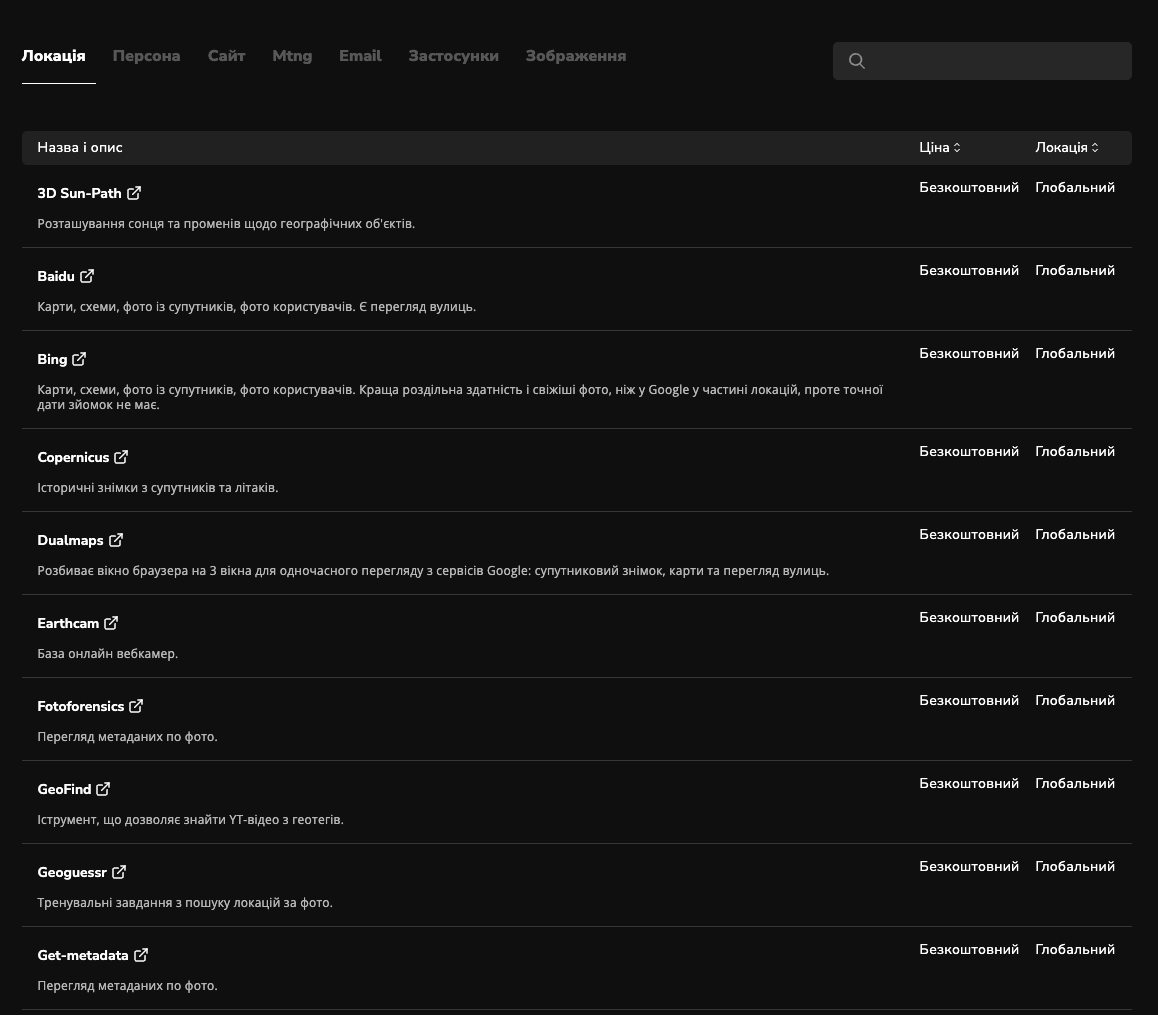Open the Baidu external link icon
Image resolution: width=1158 pixels, height=1015 pixels.
(x=87, y=276)
